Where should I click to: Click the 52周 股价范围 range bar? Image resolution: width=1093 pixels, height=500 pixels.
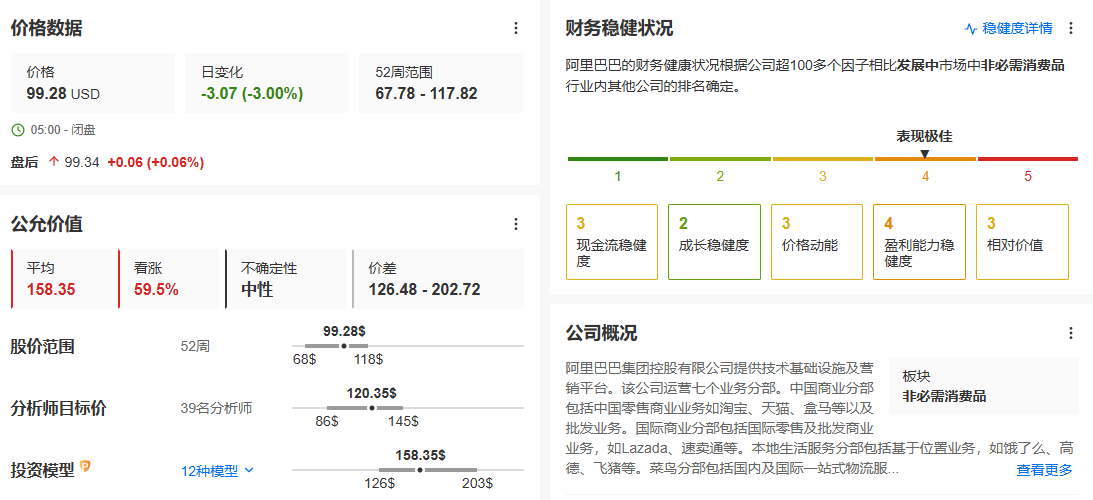(408, 346)
